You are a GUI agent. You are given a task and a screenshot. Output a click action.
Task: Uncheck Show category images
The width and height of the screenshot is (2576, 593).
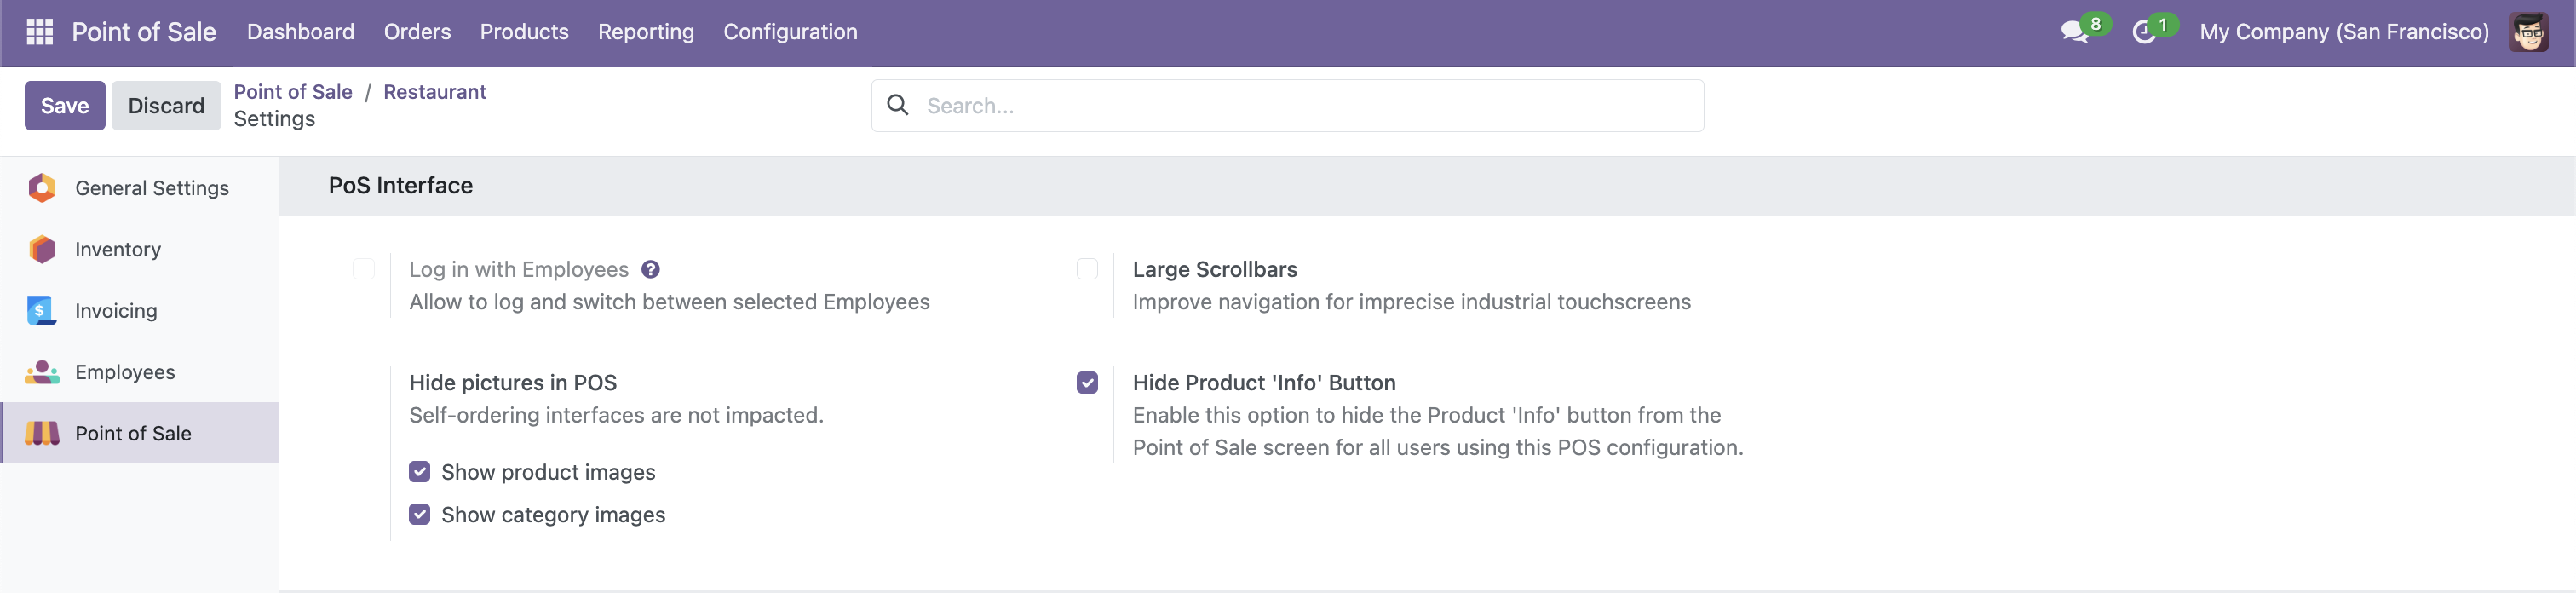point(420,514)
